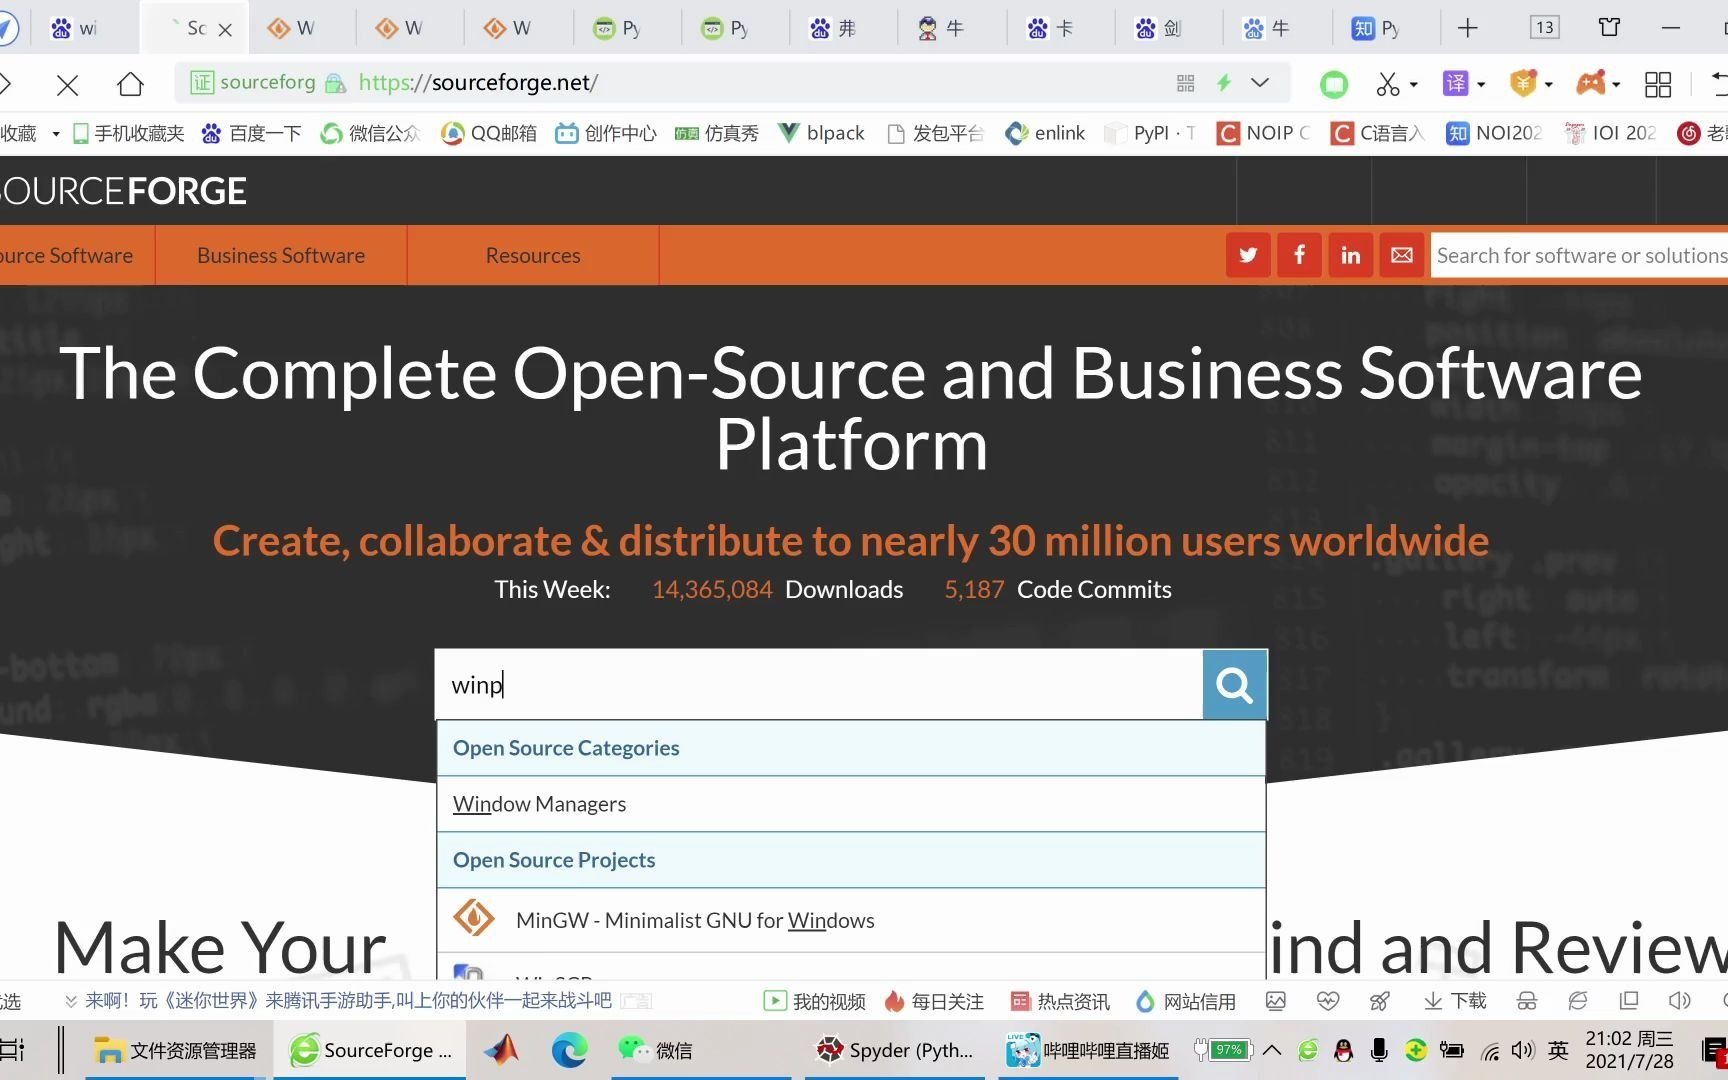Click the blue magnifier search button
1728x1080 pixels.
(x=1234, y=685)
